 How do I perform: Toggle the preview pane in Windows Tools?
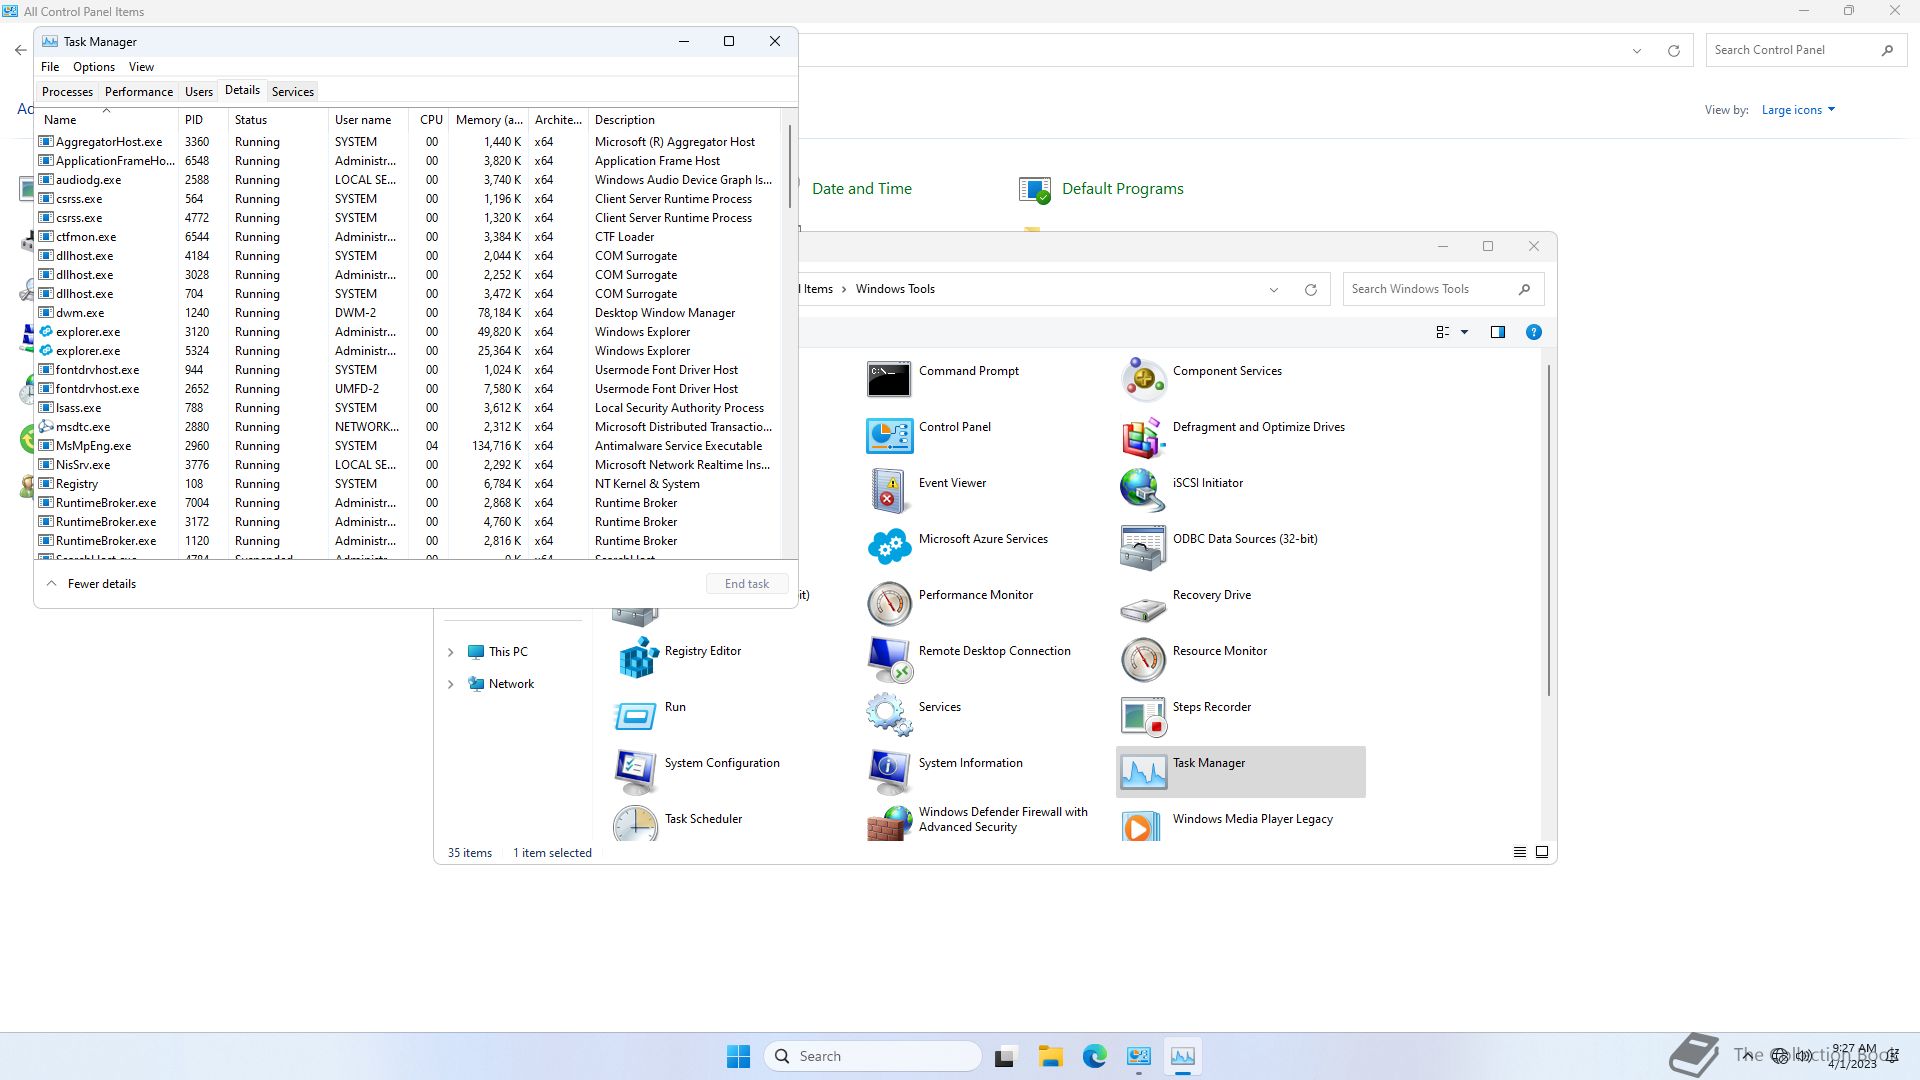pos(1497,332)
